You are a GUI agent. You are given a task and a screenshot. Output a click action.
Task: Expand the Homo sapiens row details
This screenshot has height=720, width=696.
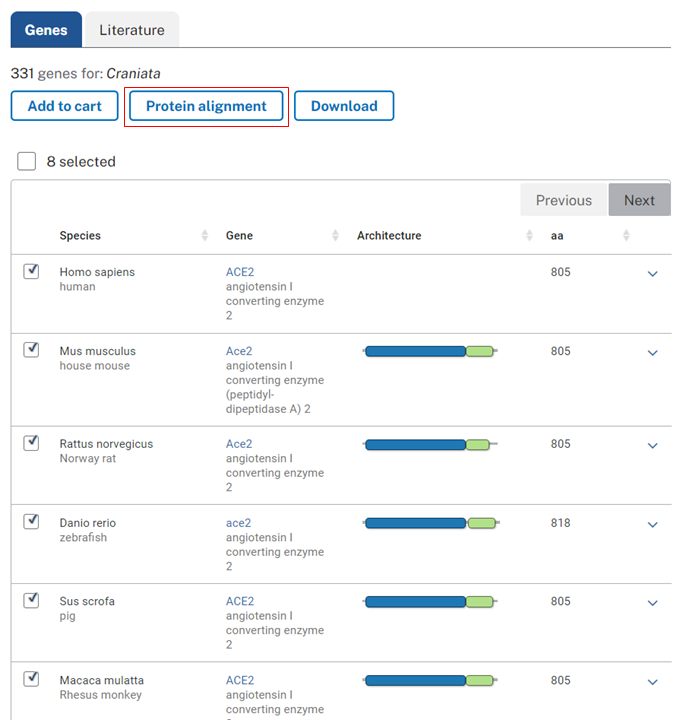click(653, 273)
